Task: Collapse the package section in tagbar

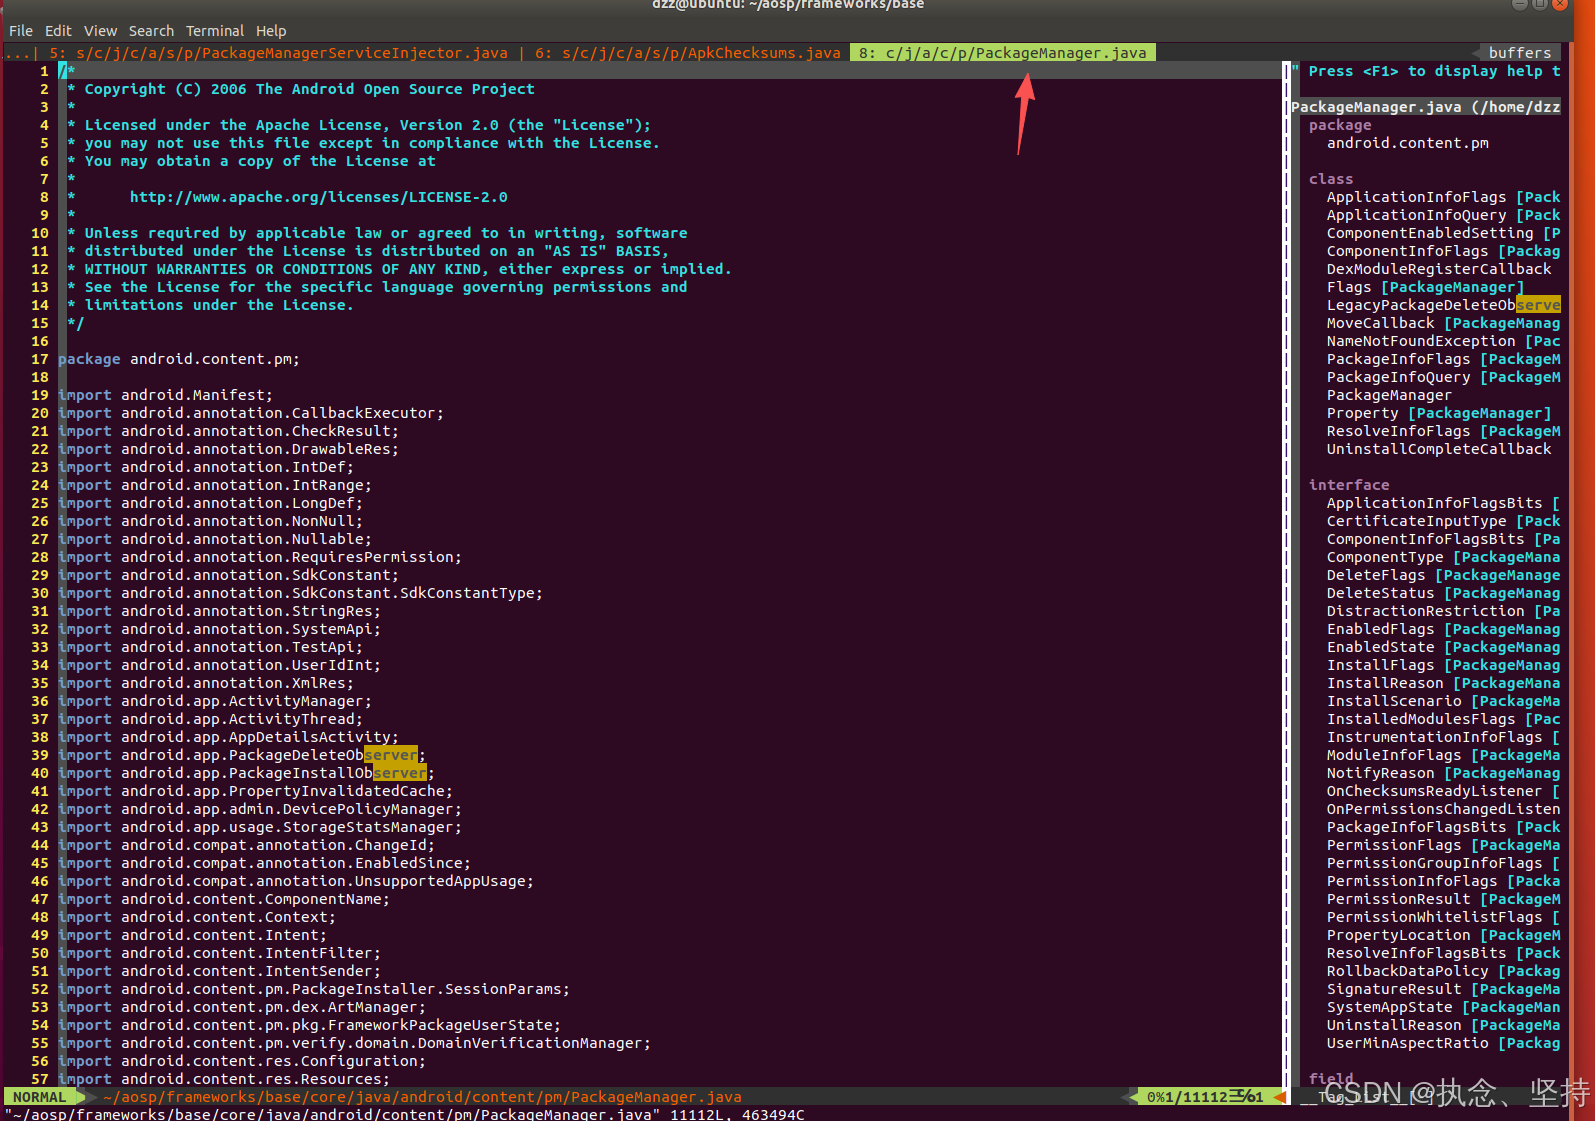Action: point(1340,125)
